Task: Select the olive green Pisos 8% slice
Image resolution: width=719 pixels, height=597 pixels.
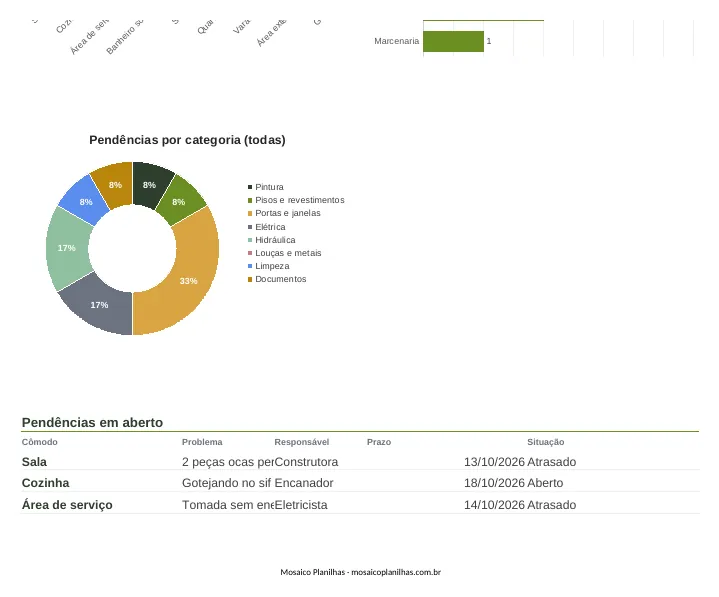Action: point(181,199)
